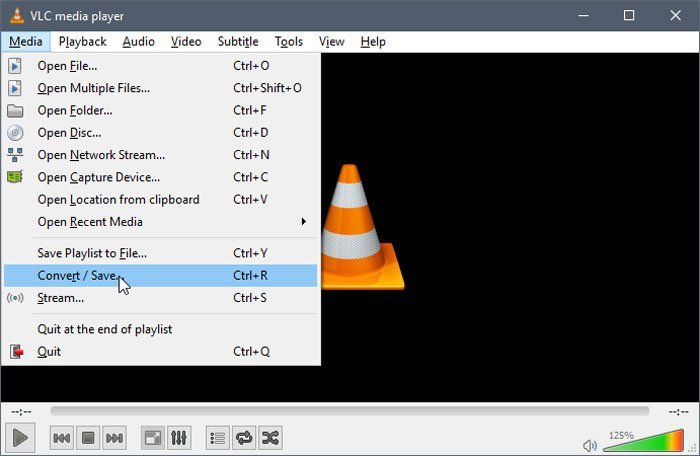Click the Open File menu icon
The image size is (700, 456).
click(15, 66)
